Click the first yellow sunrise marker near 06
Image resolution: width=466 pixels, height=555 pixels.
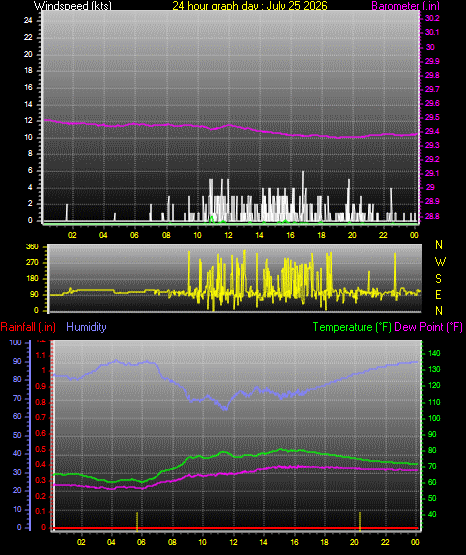(137, 521)
